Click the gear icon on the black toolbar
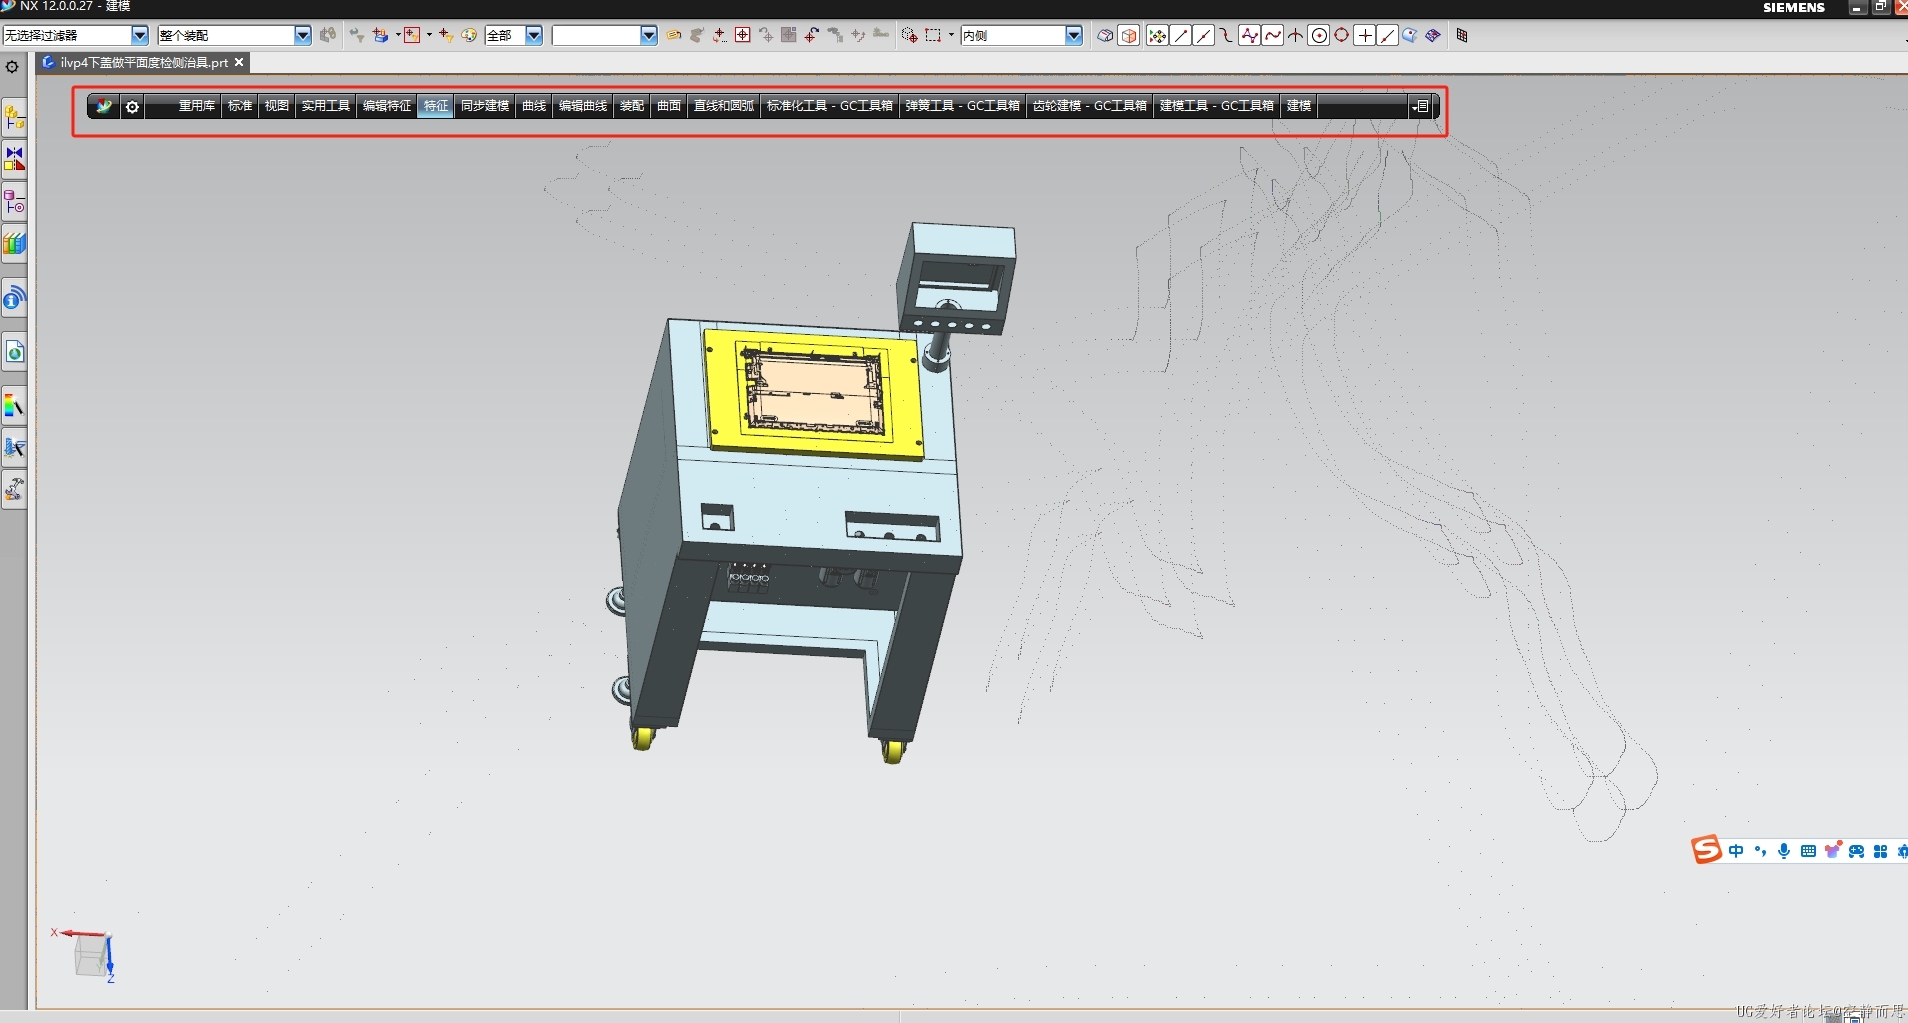Screen dimensions: 1908x1023 click(132, 106)
